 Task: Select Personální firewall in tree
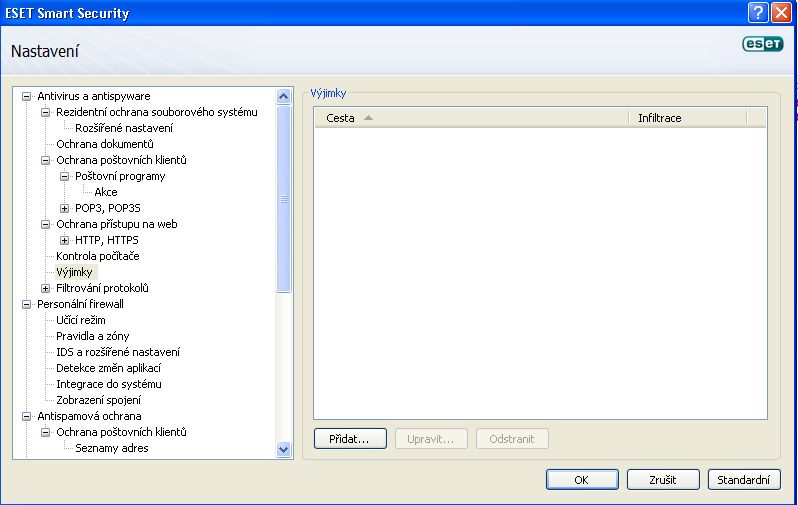[x=80, y=304]
